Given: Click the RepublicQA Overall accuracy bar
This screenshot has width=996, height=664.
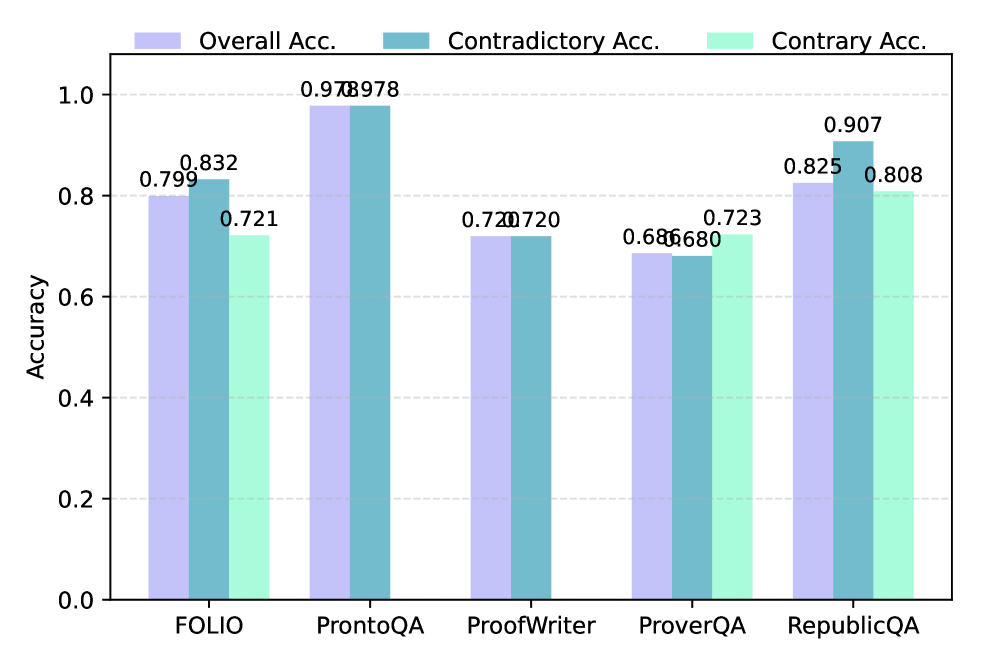Looking at the screenshot, I should point(813,391).
